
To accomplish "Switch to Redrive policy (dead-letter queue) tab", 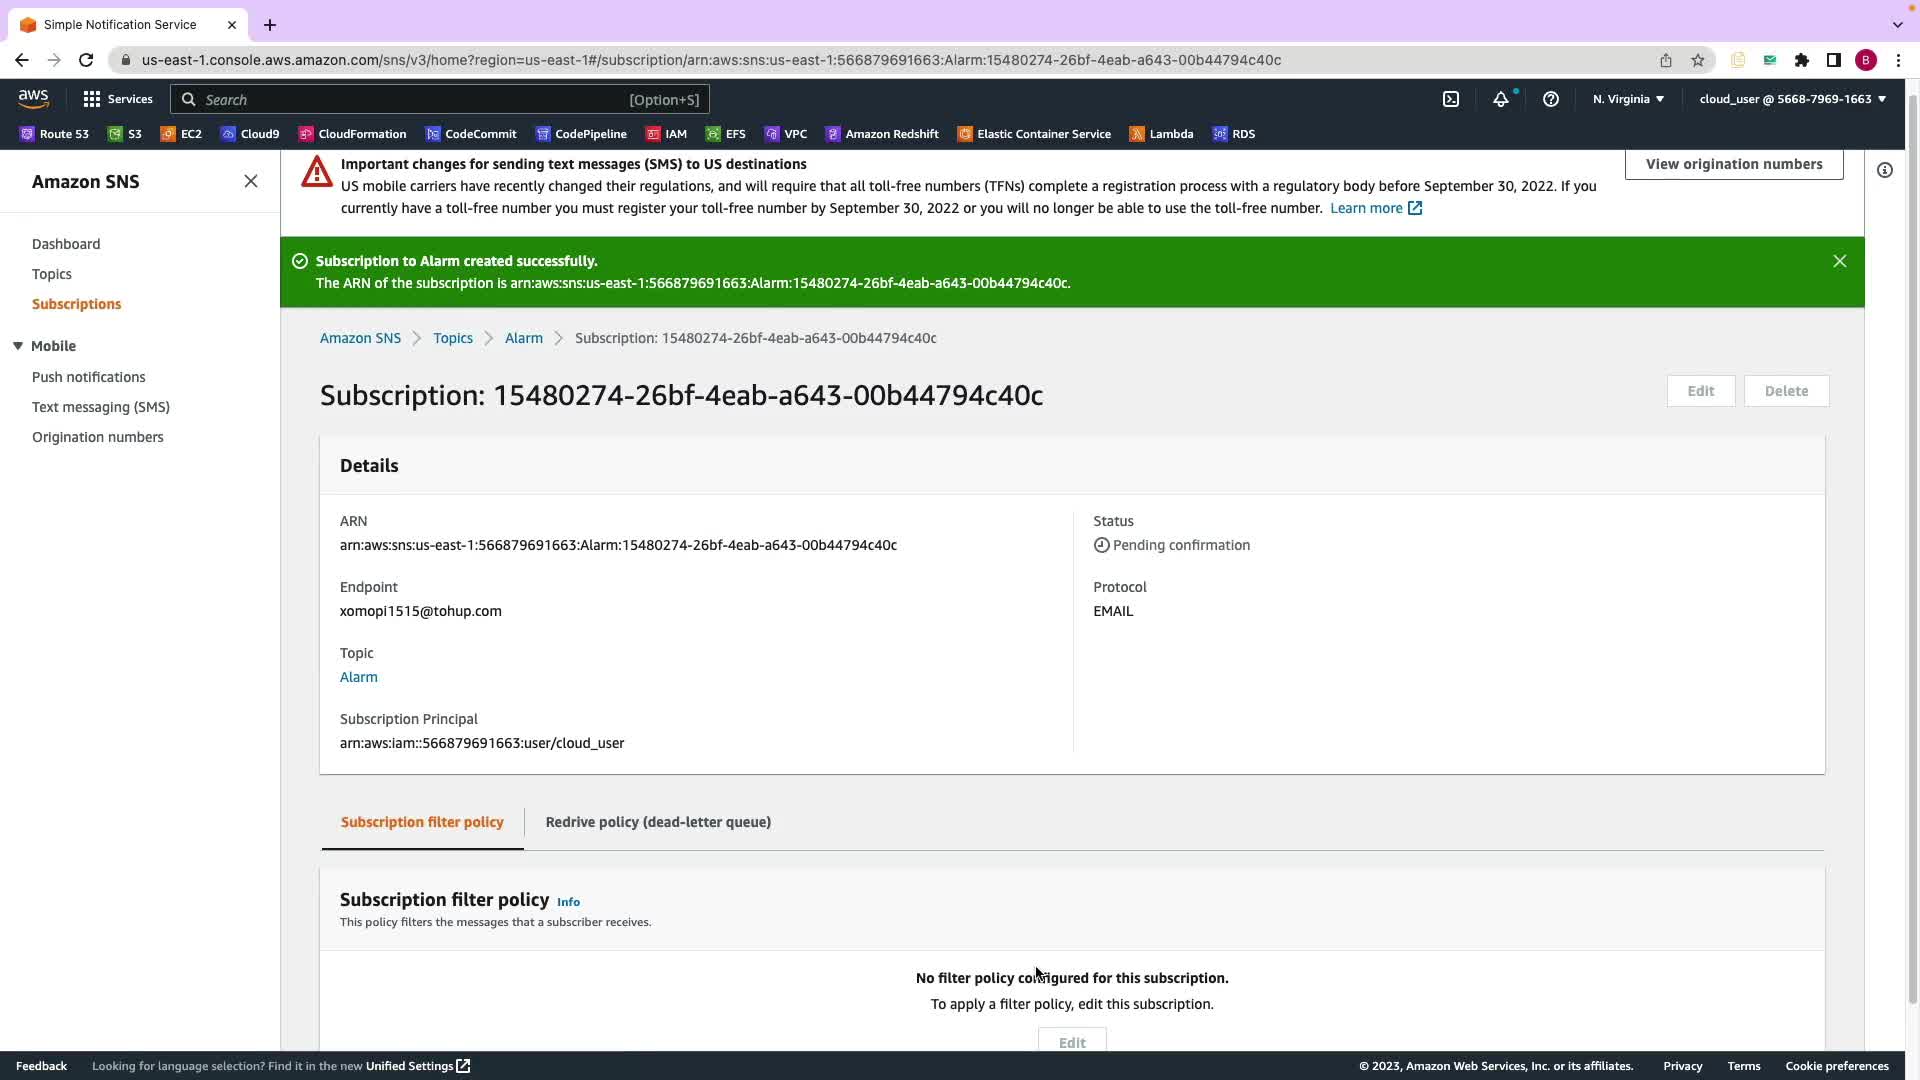I will click(x=658, y=822).
